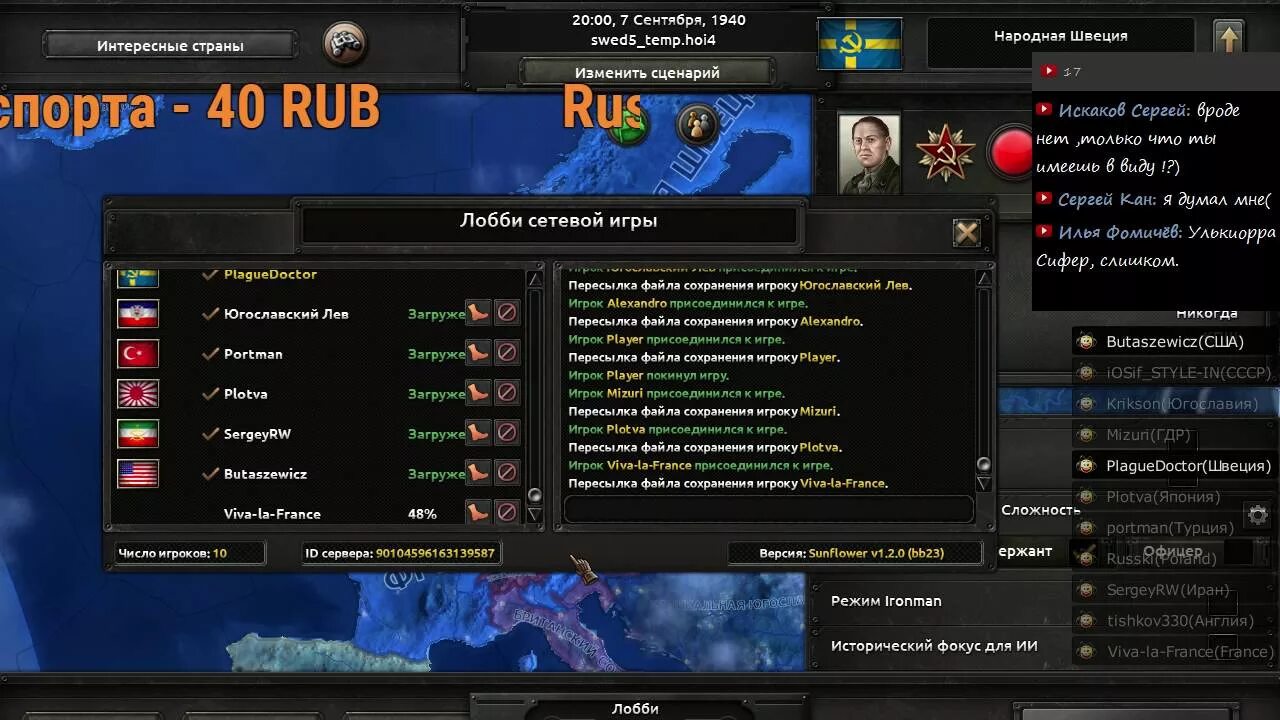Click the leader portrait thumbnail
Image resolution: width=1280 pixels, height=720 pixels.
(868, 153)
